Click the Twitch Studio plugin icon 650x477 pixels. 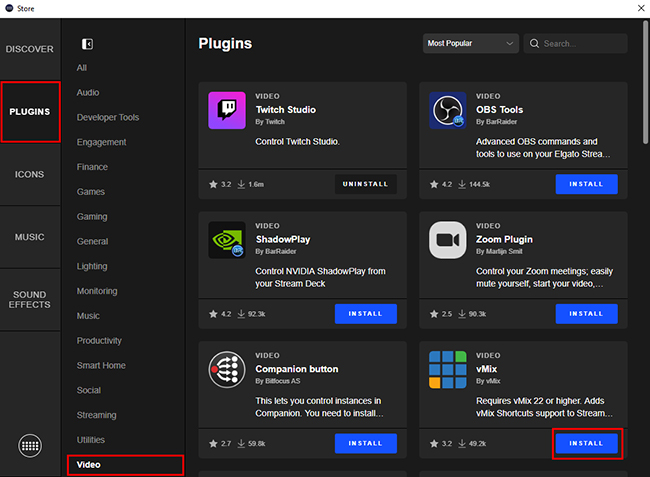point(228,110)
